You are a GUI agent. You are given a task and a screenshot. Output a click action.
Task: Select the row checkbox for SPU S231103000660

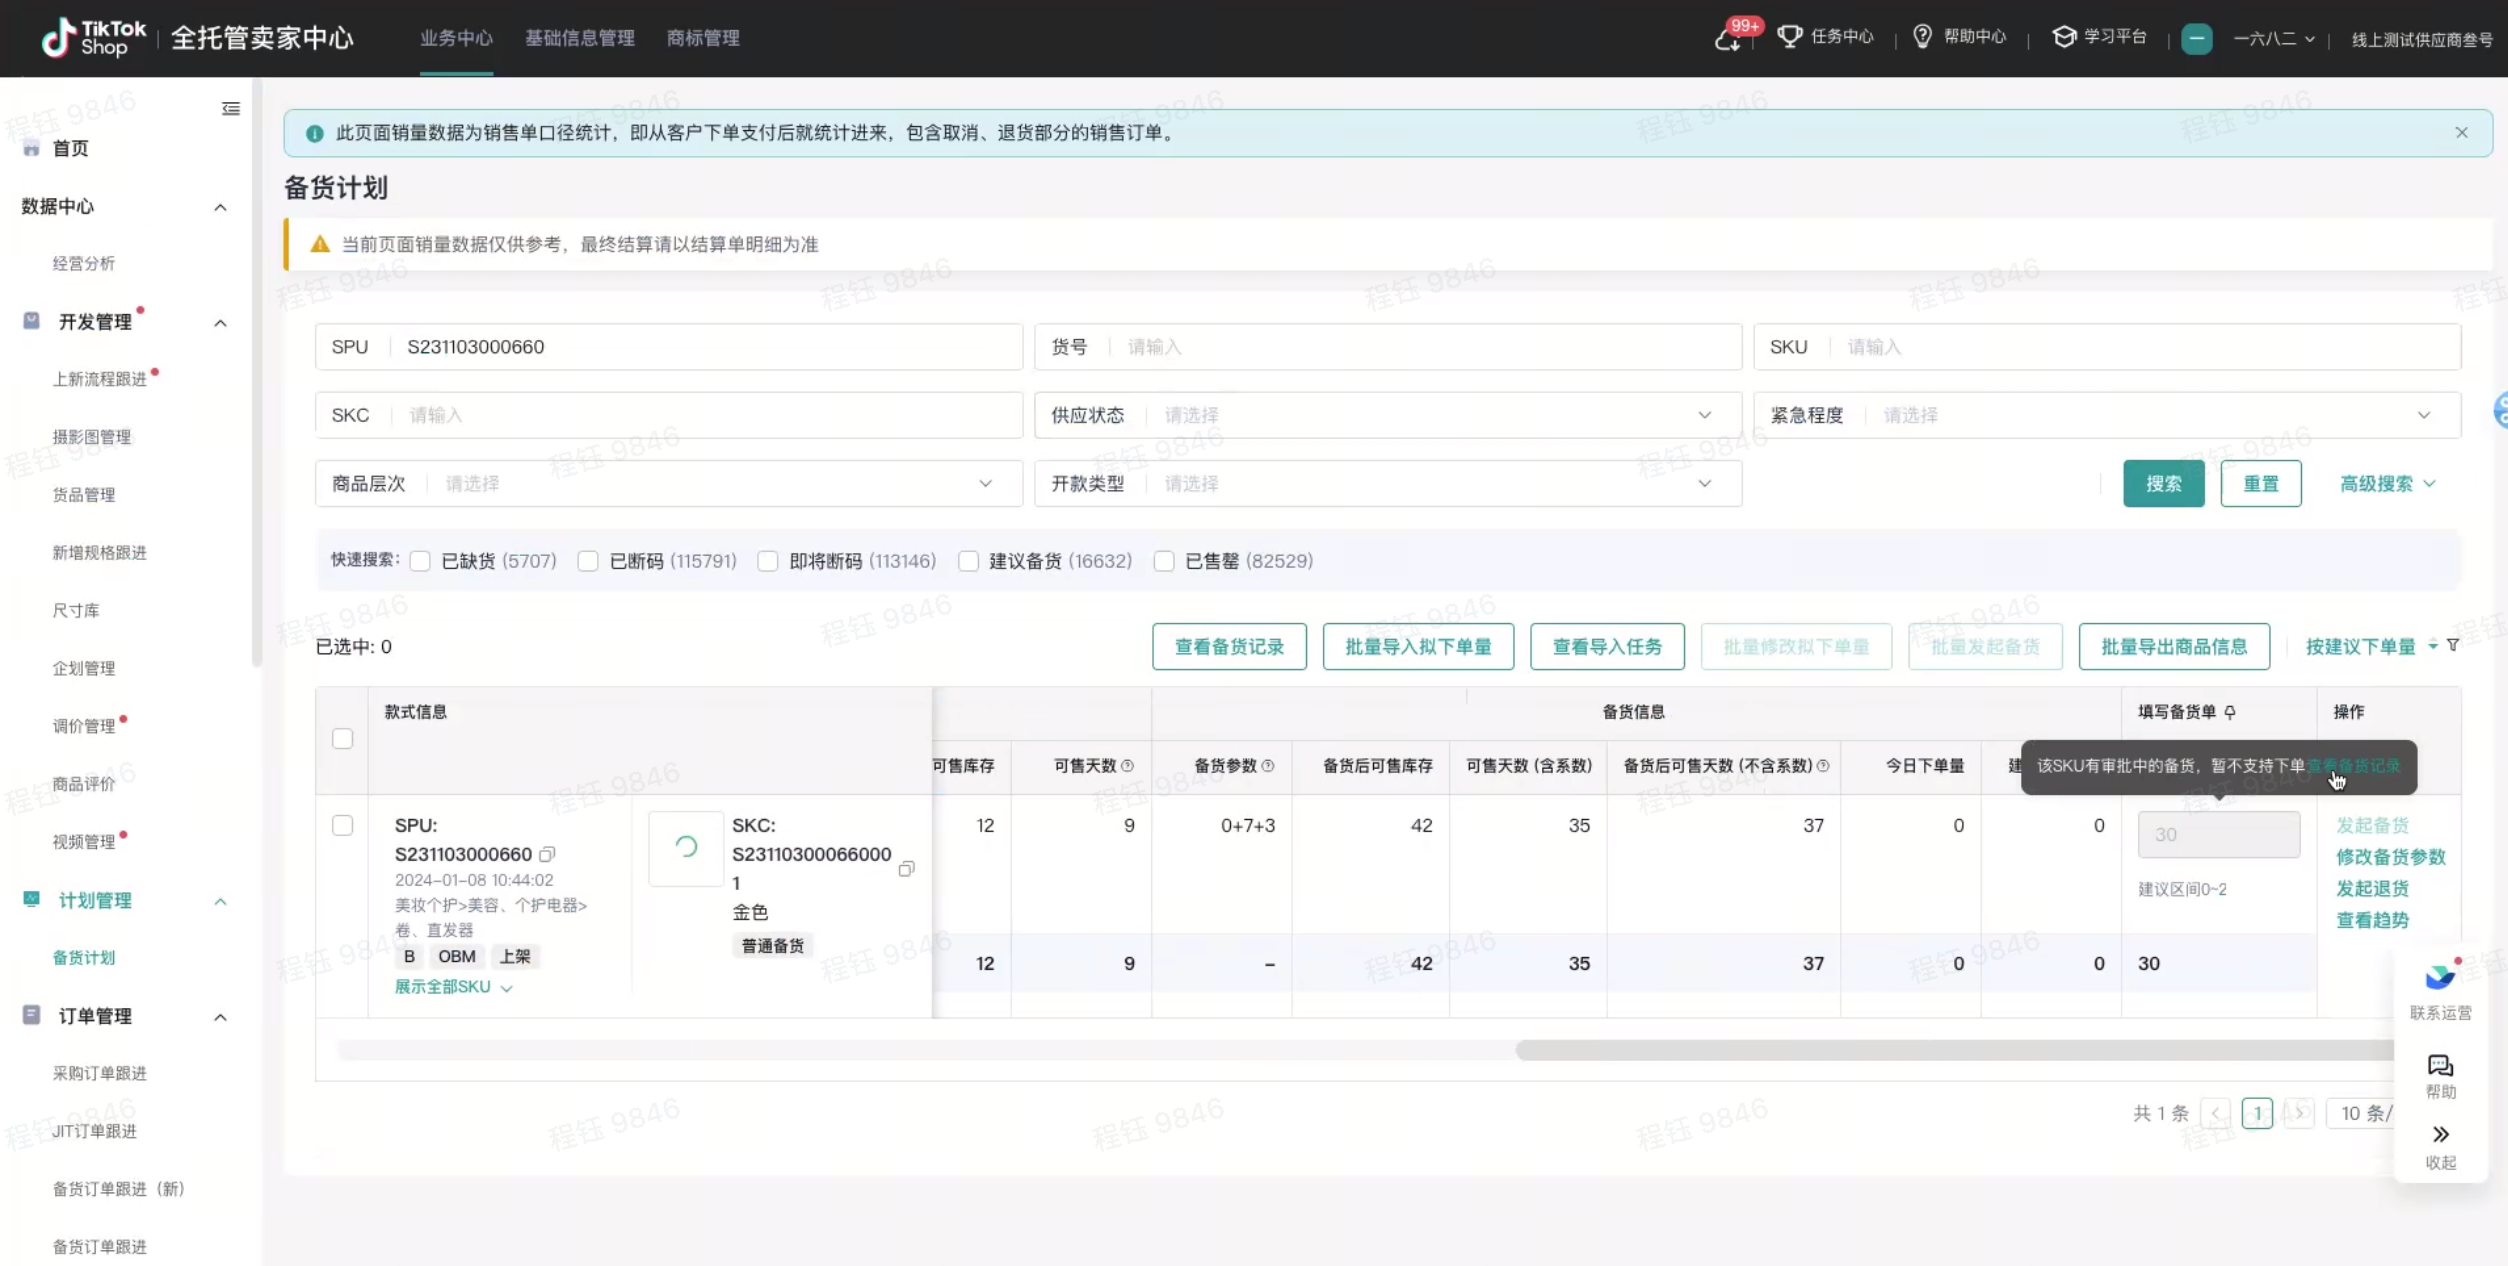point(343,825)
